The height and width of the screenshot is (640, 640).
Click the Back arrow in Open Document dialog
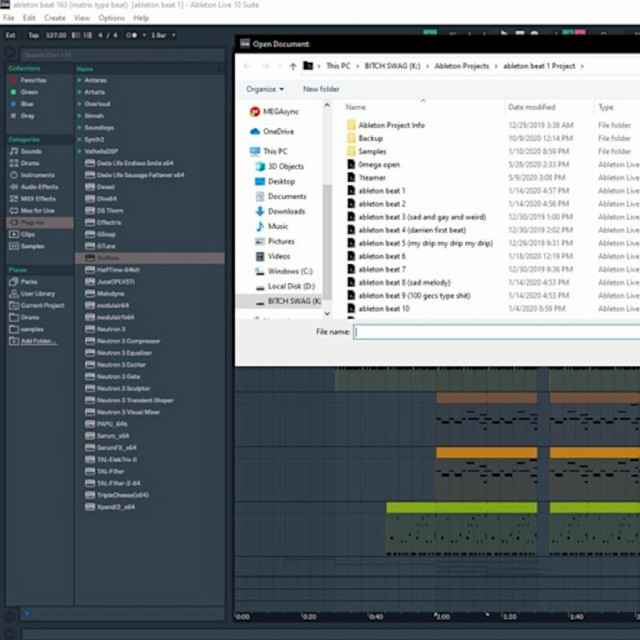click(x=247, y=66)
